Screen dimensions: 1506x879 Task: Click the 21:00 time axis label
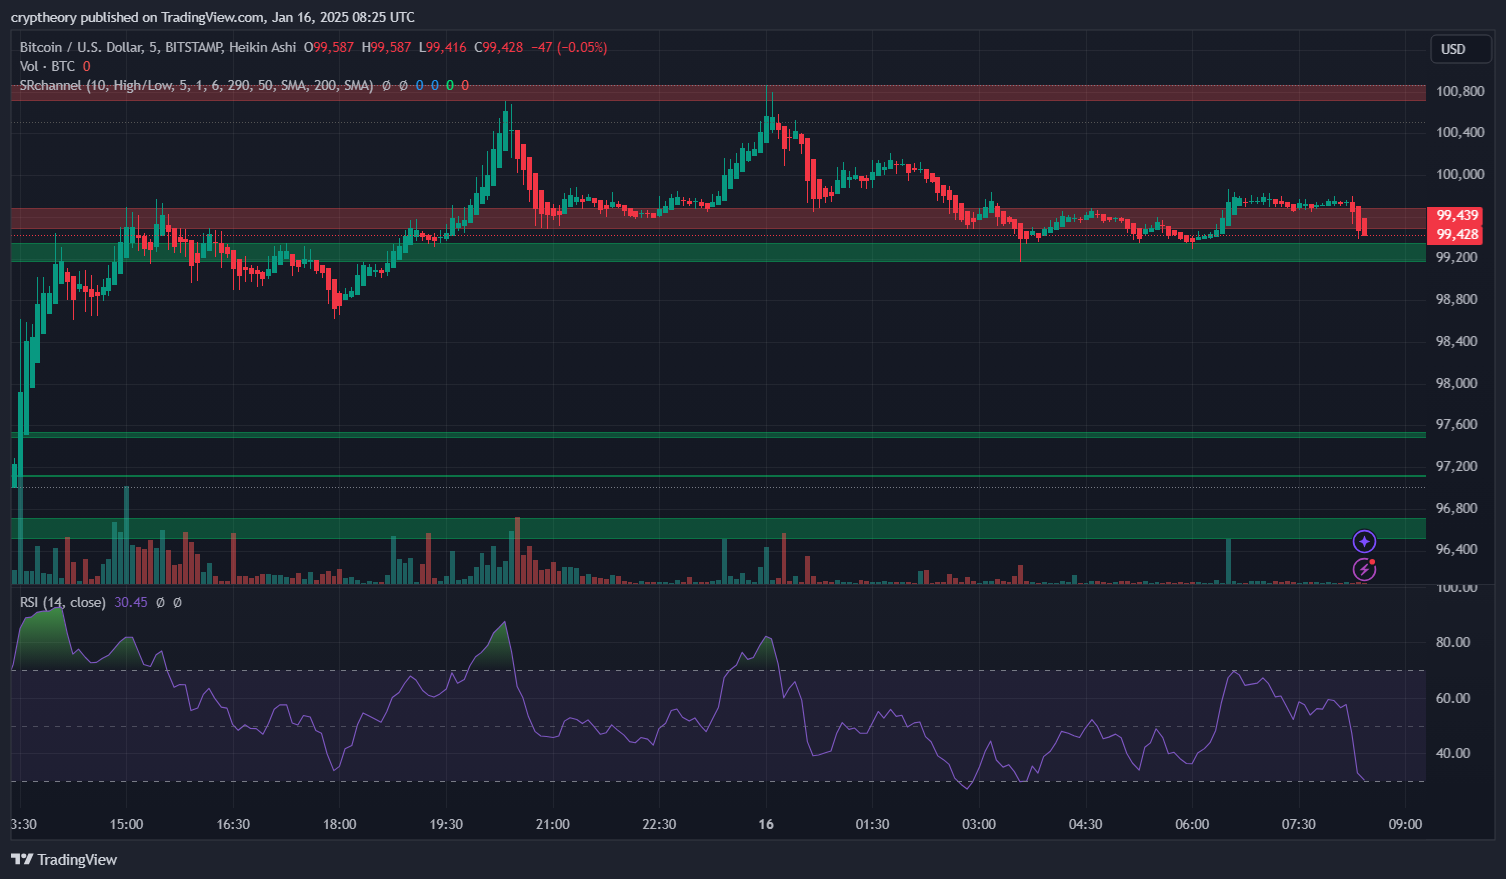coord(553,824)
